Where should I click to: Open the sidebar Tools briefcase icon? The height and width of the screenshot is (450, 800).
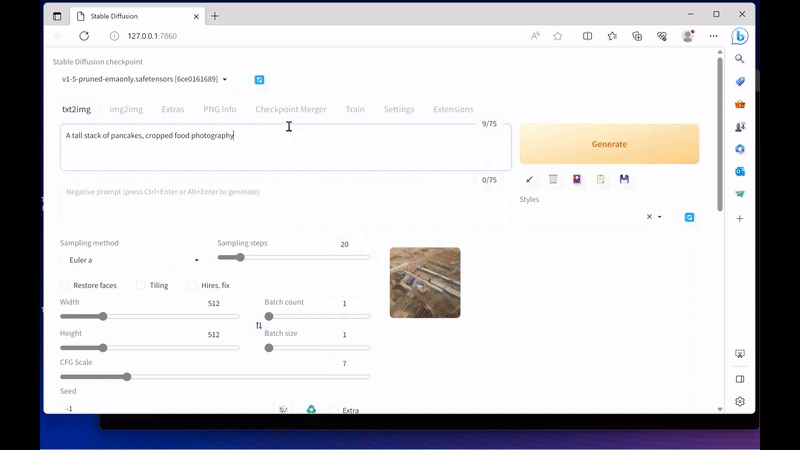(x=740, y=104)
